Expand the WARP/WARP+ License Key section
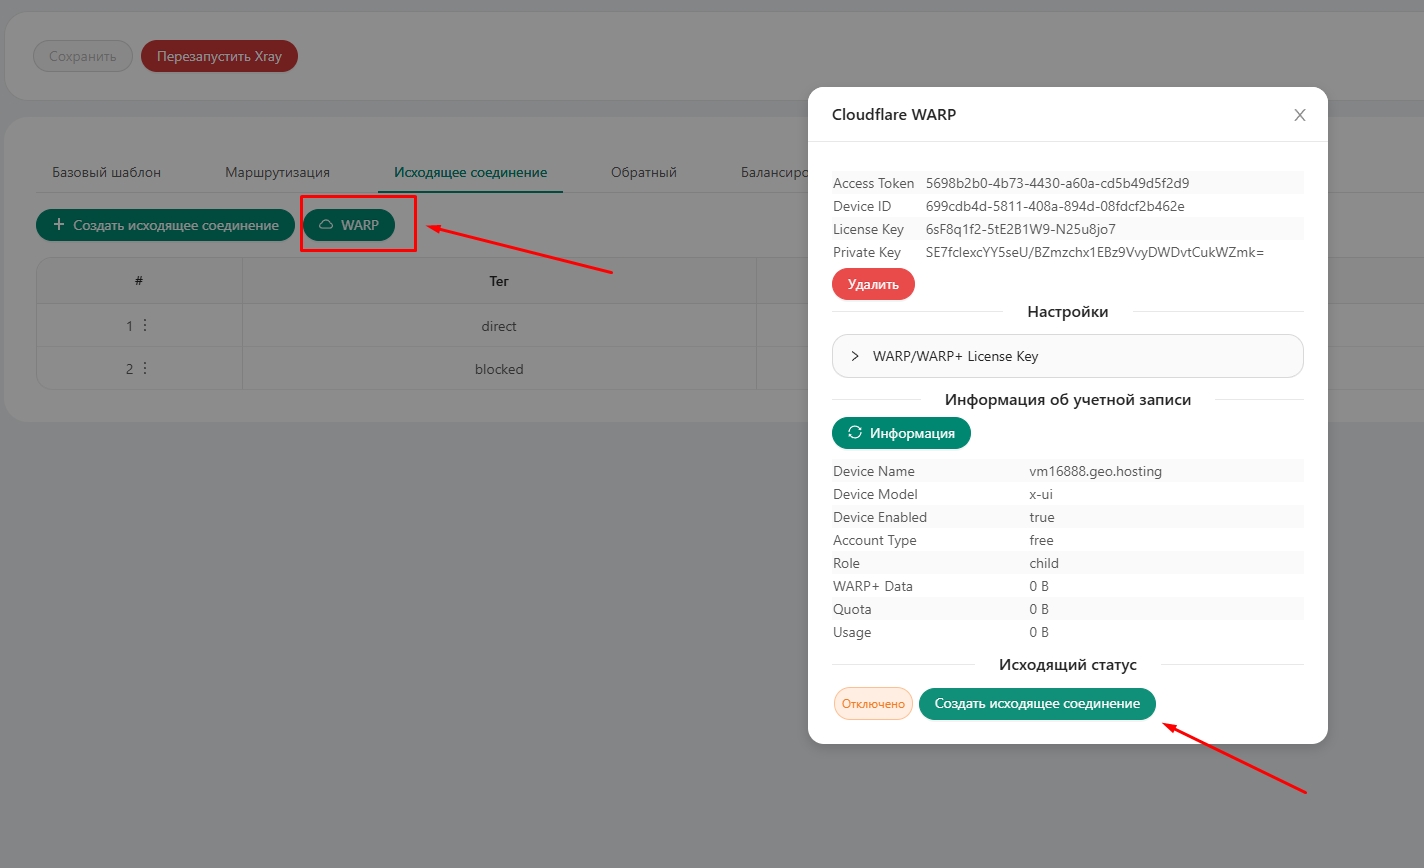The height and width of the screenshot is (868, 1424). (x=1067, y=356)
